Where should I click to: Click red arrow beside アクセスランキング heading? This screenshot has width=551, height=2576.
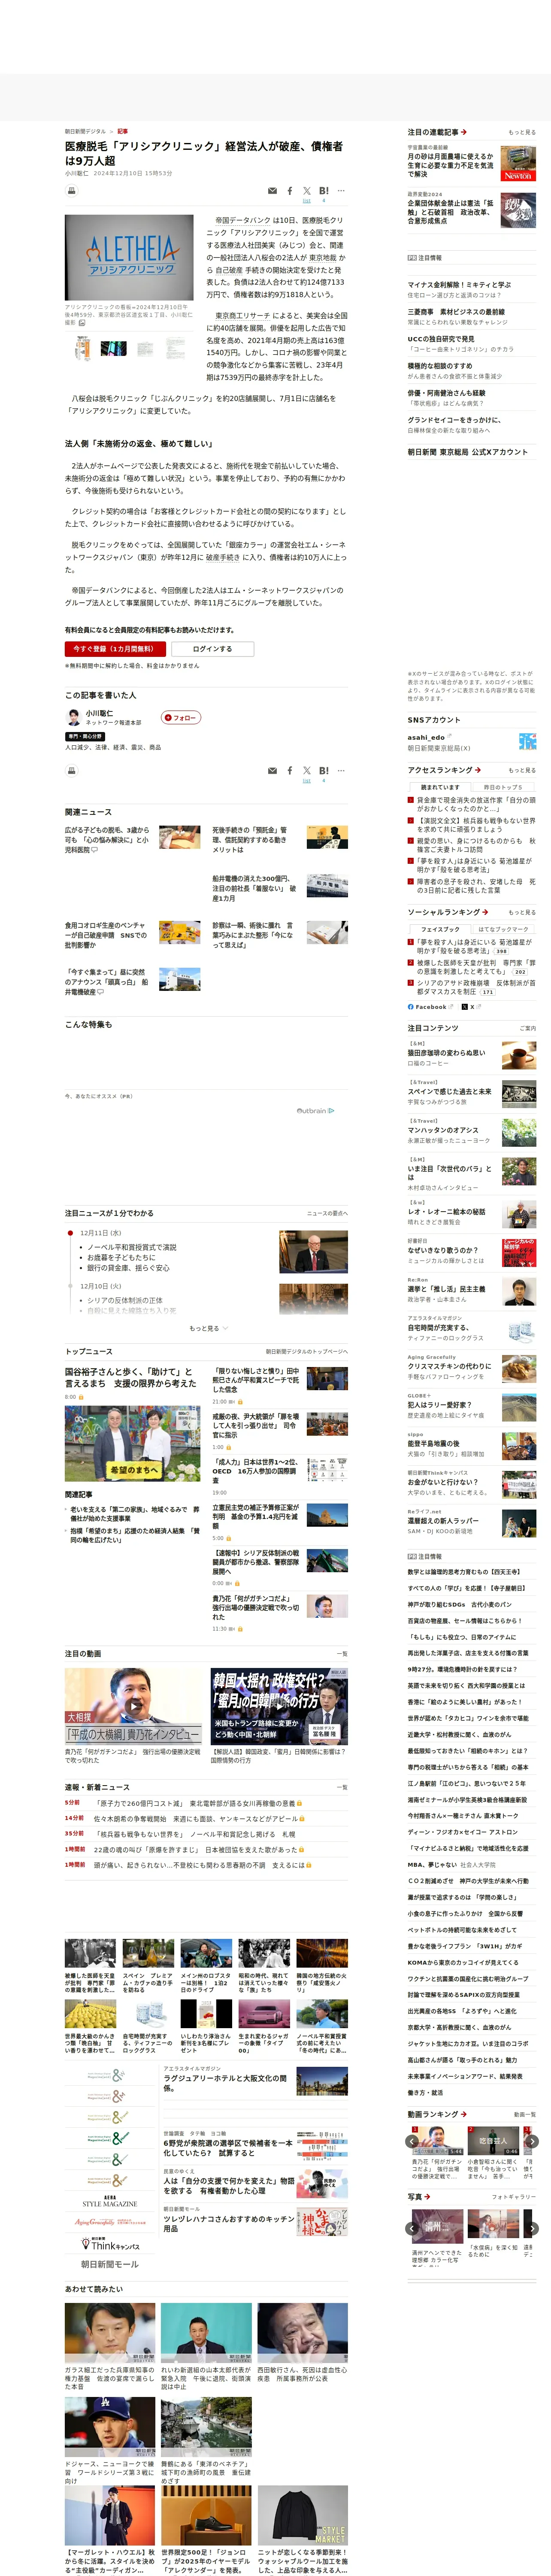point(478,770)
